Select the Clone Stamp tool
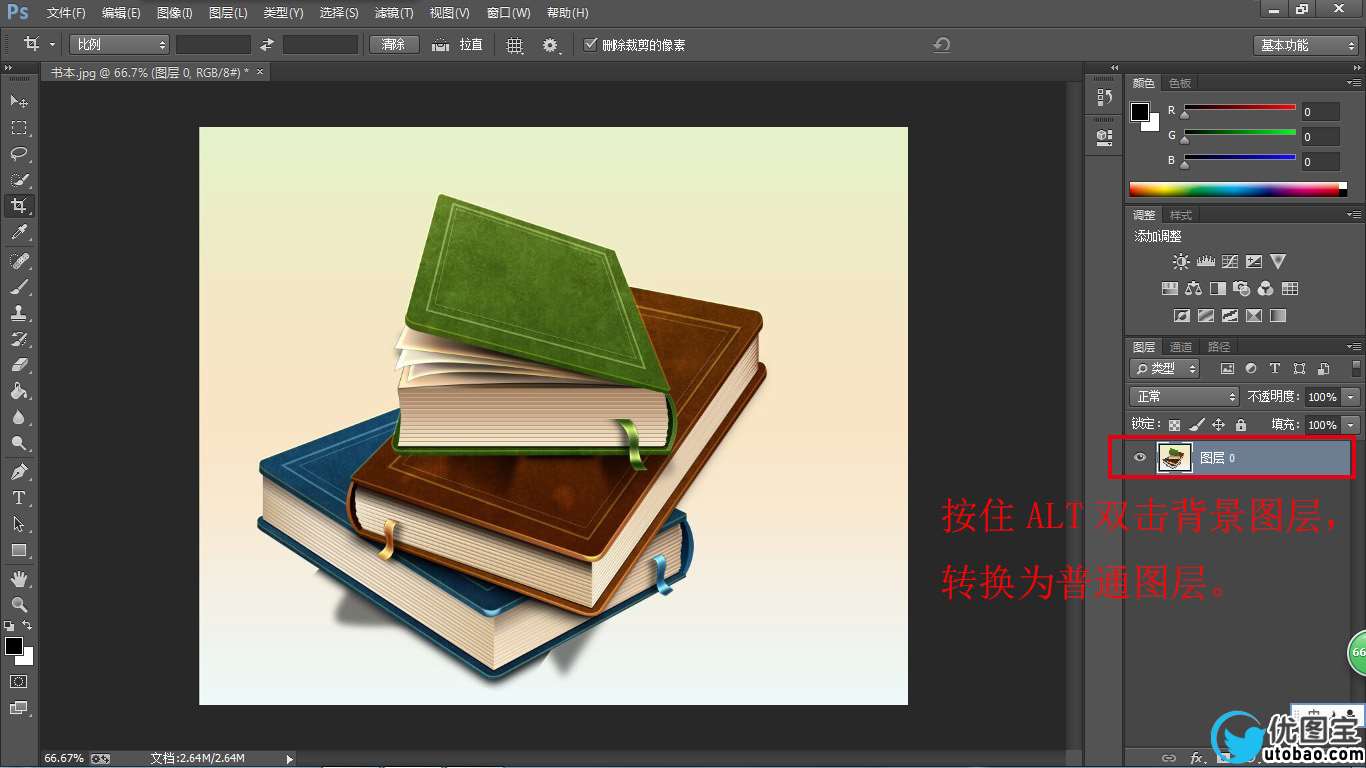1366x768 pixels. point(19,313)
